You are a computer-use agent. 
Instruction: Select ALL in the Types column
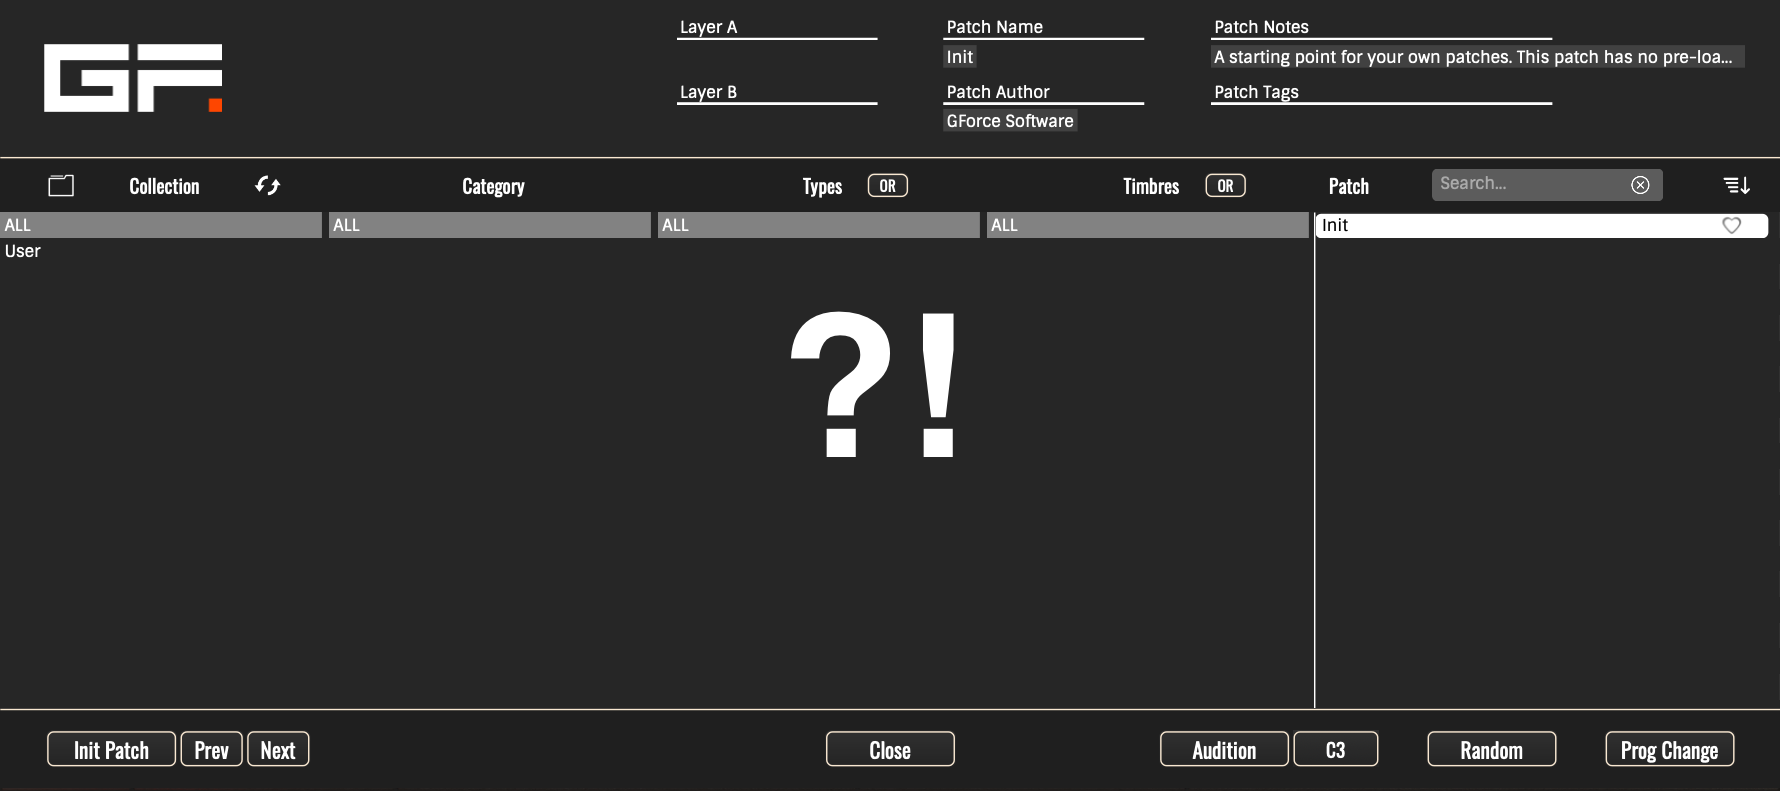pyautogui.click(x=818, y=225)
